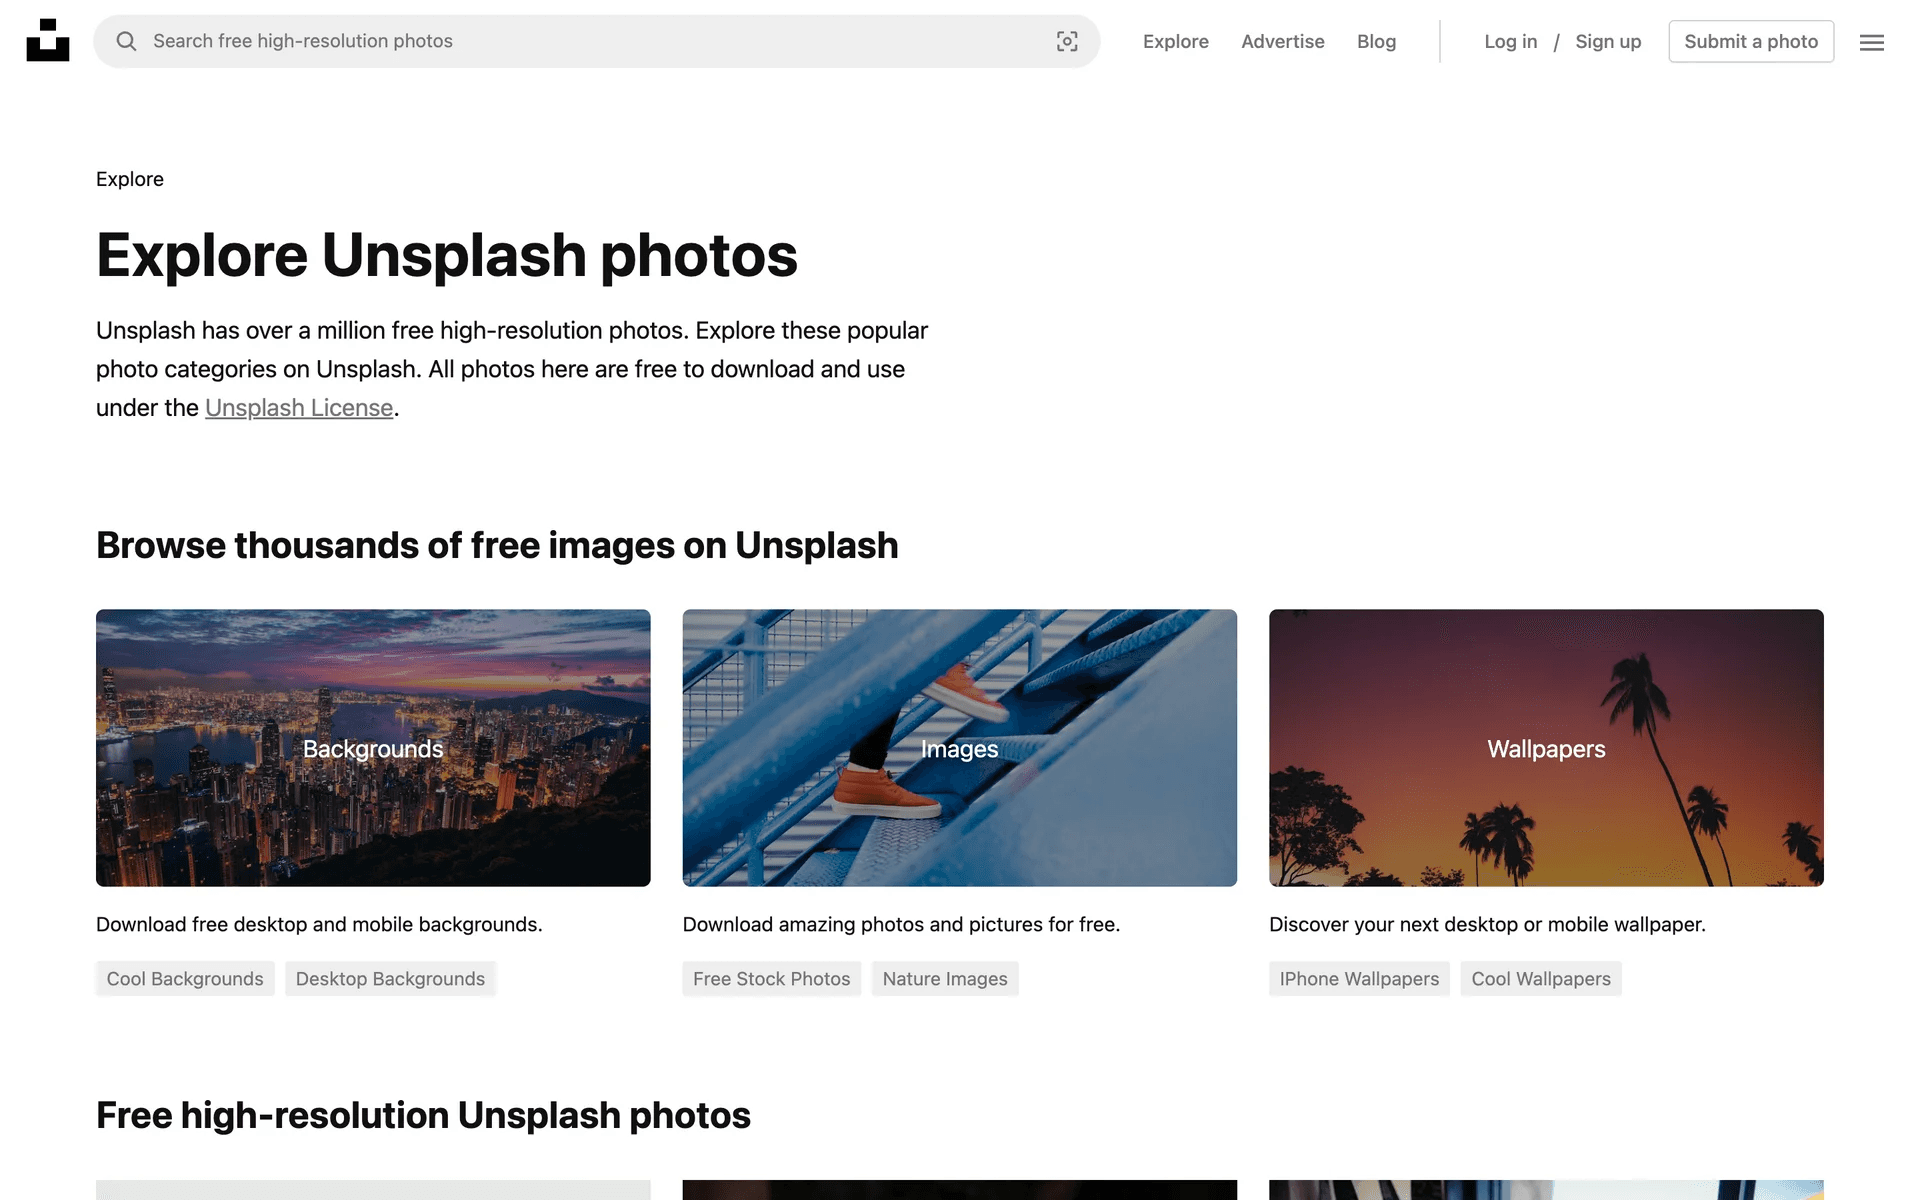Open Explore in top navigation
The image size is (1920, 1200).
pyautogui.click(x=1175, y=41)
